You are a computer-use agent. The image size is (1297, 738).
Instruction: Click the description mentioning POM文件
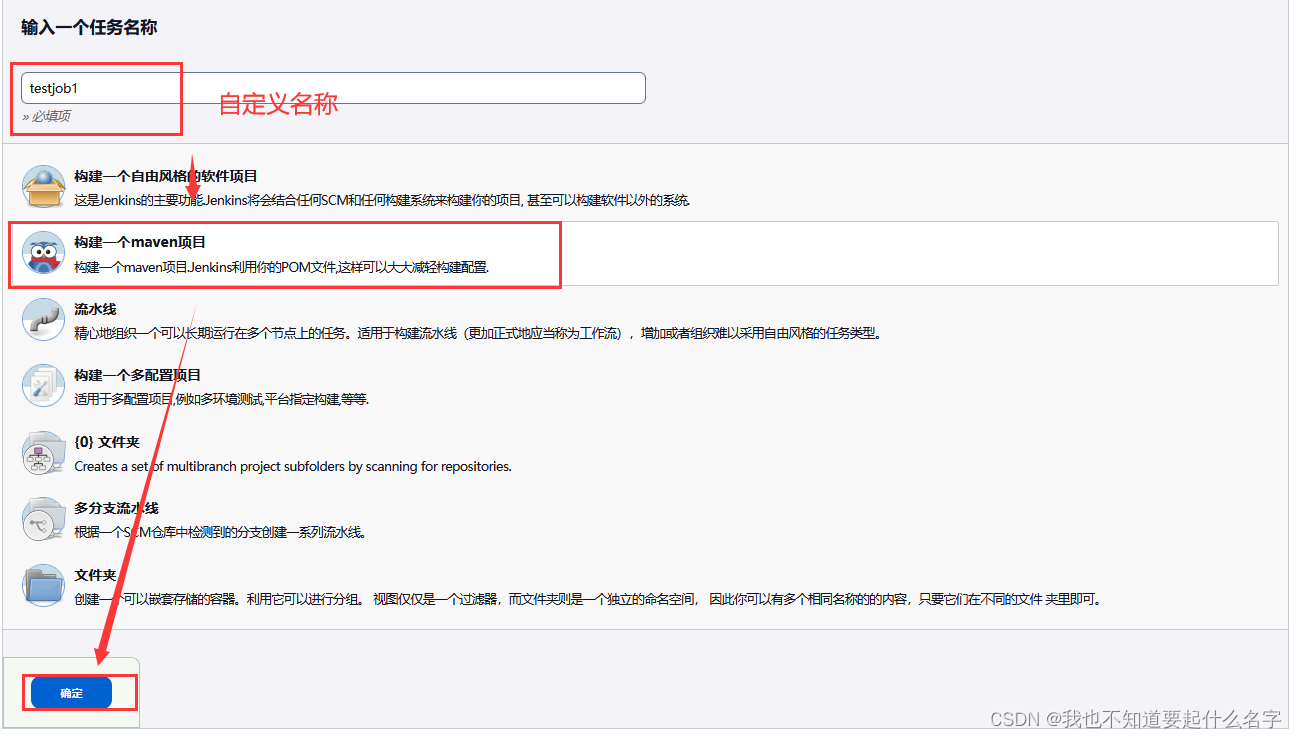tap(282, 267)
